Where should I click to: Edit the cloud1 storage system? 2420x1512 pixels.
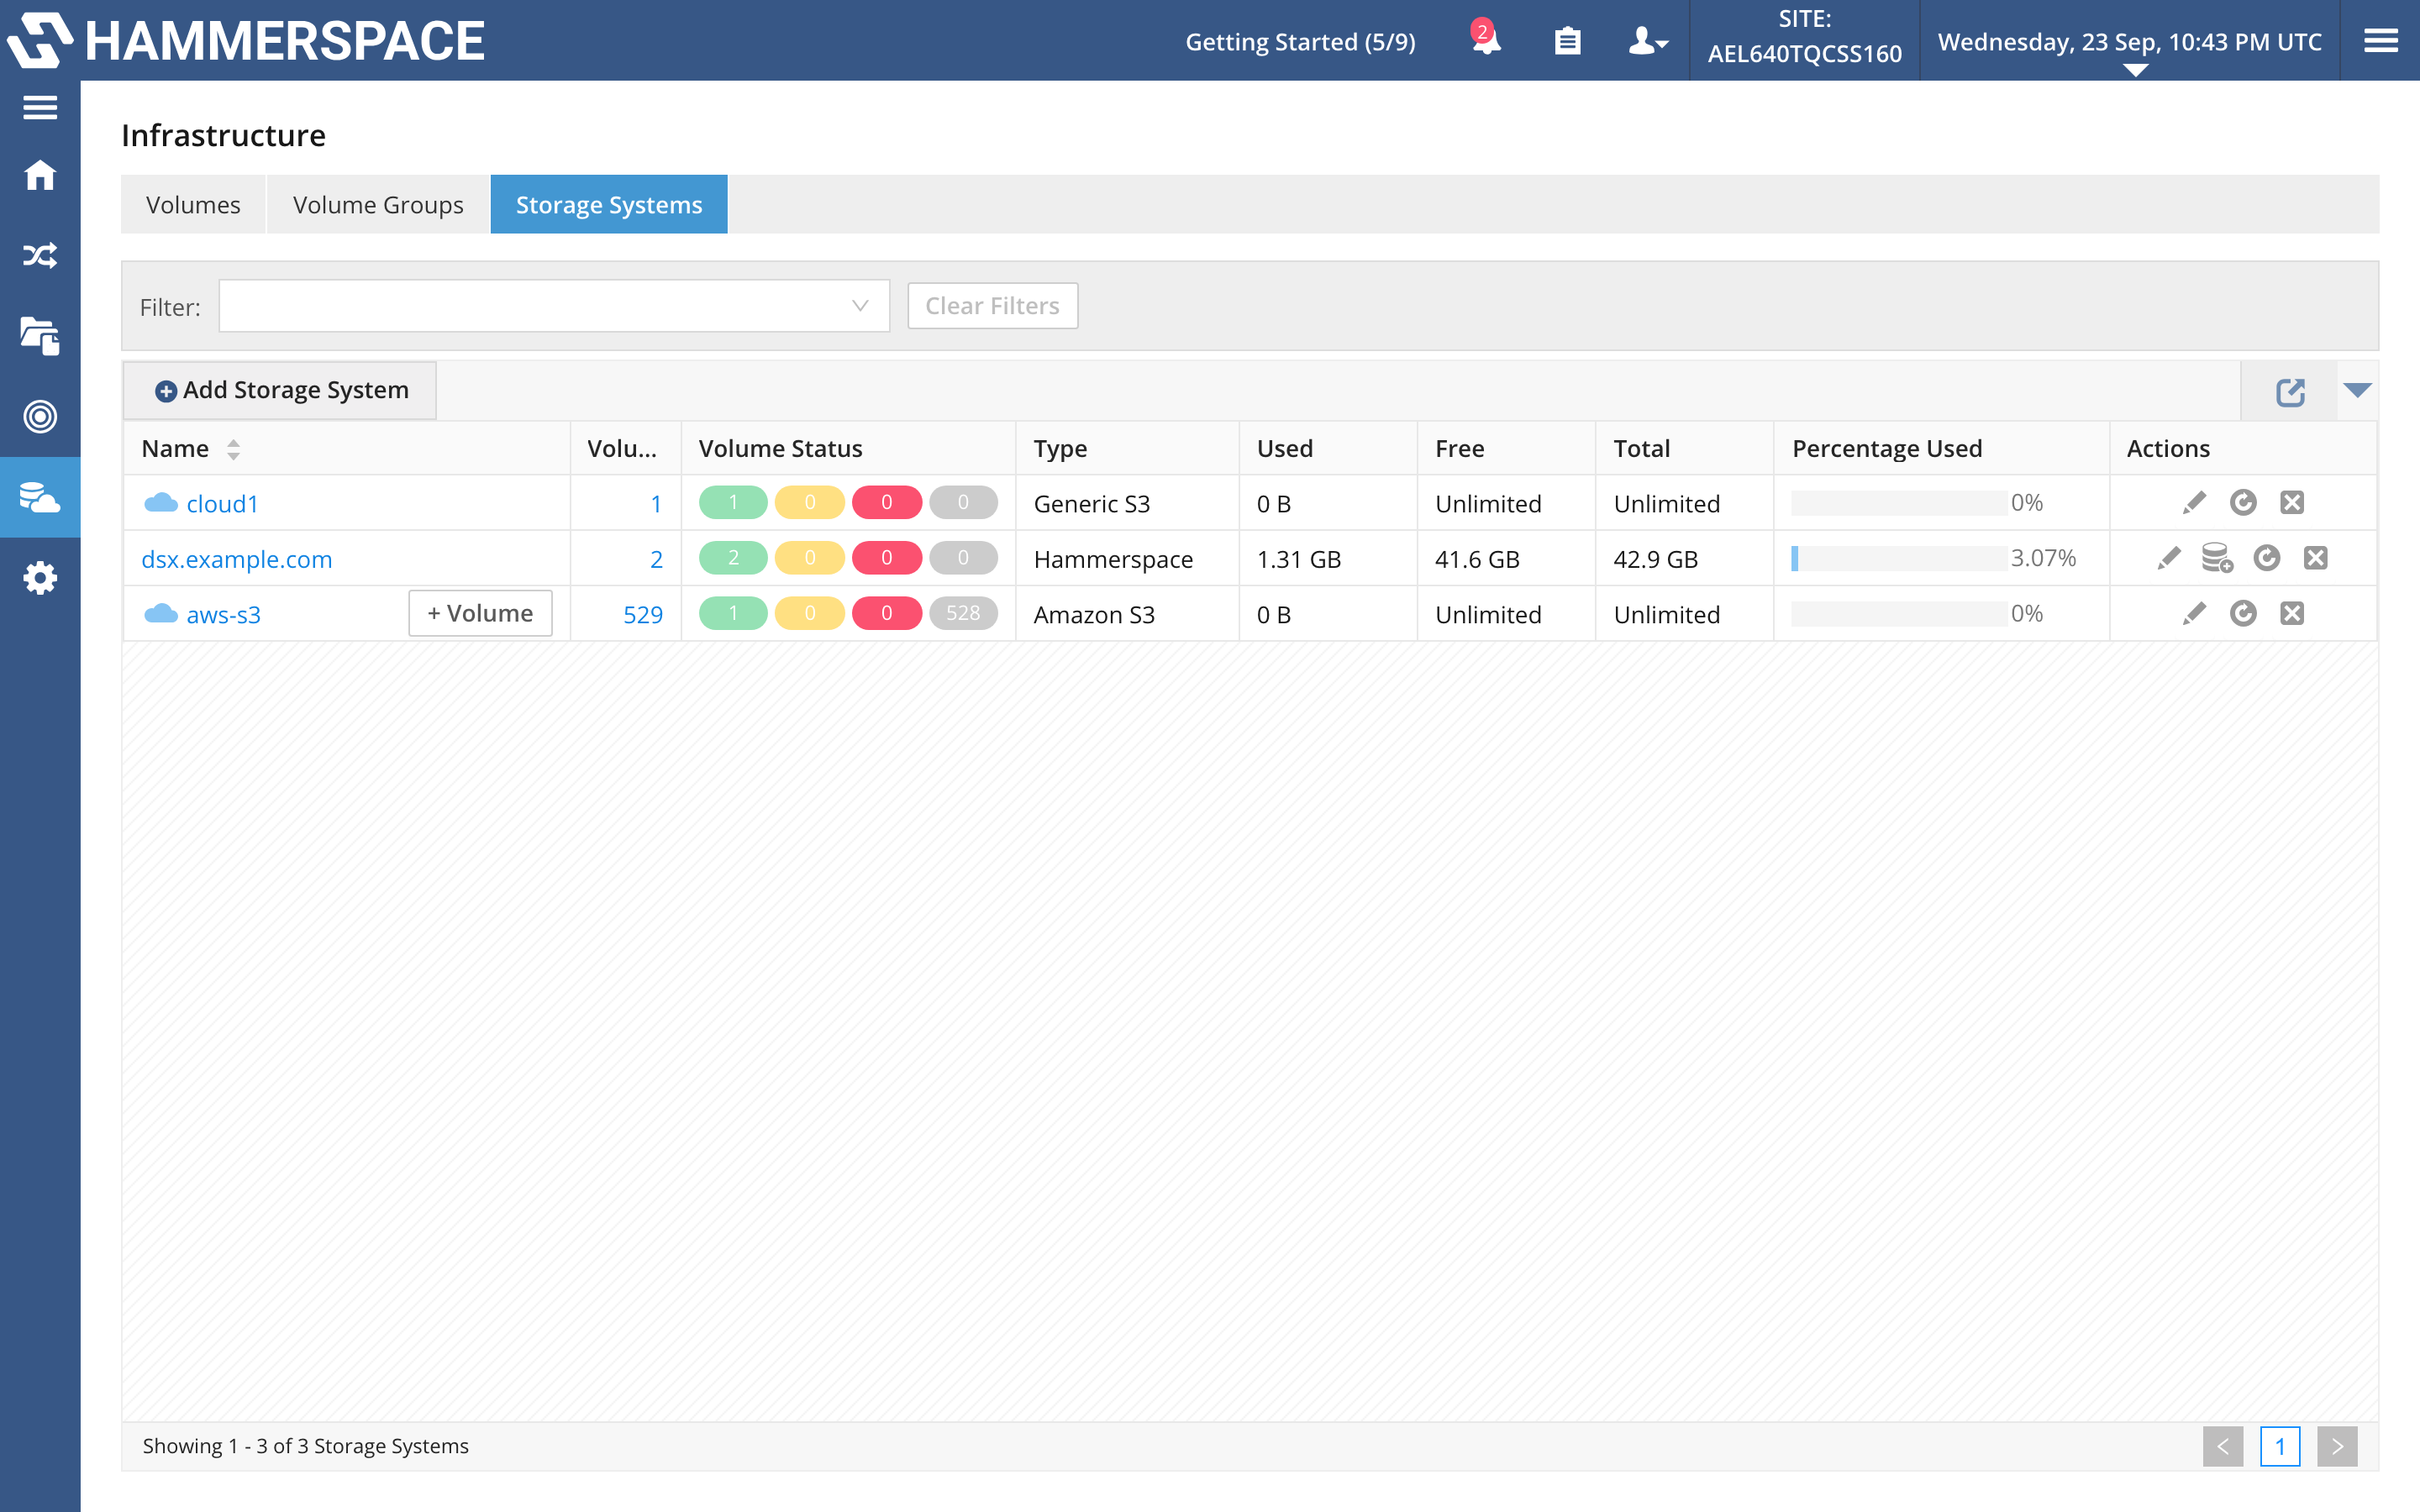tap(2194, 503)
